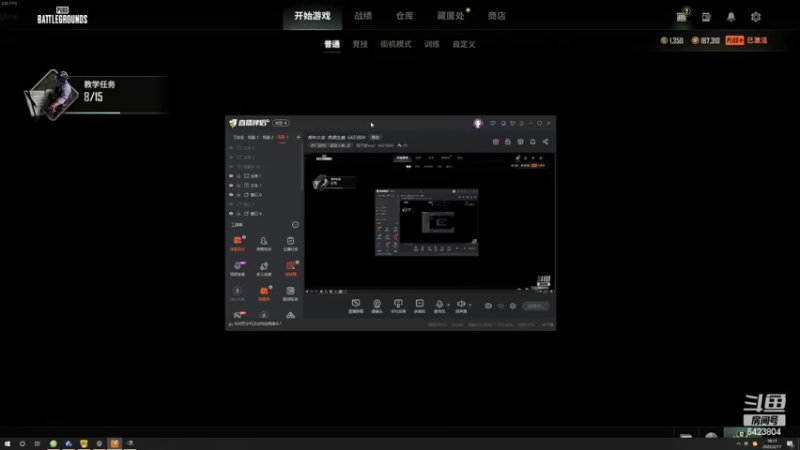This screenshot has height=450, width=800.
Task: Open the phone mirroring help link
Action: [x=257, y=324]
